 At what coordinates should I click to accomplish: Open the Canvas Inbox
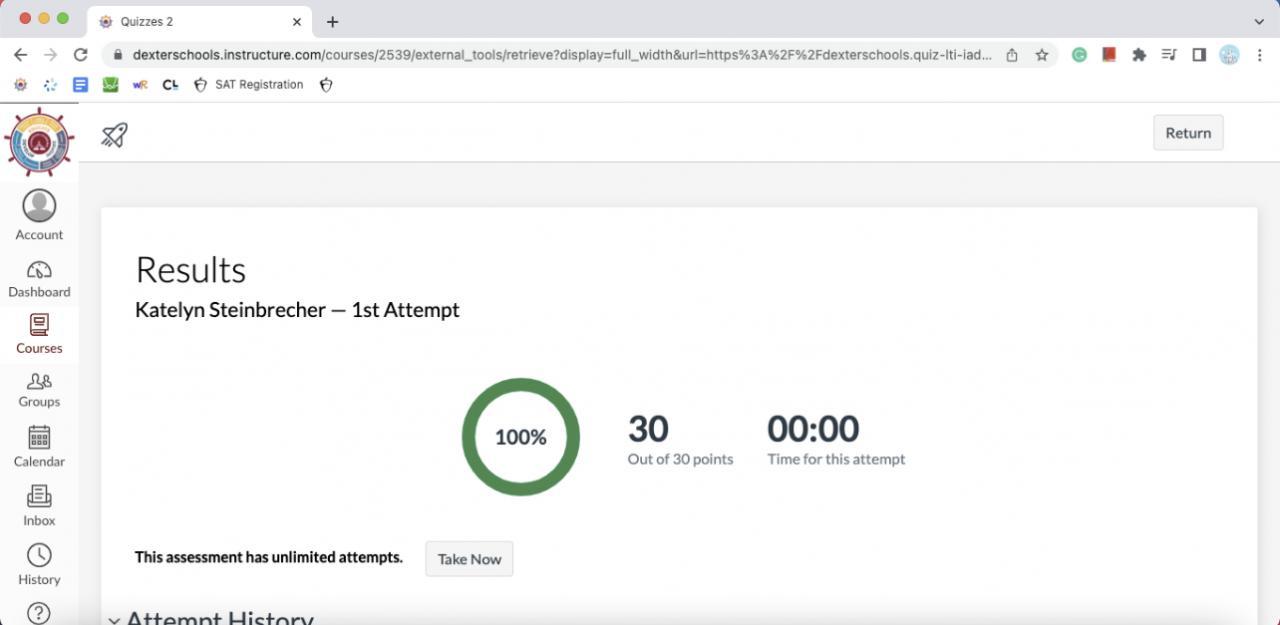click(39, 505)
